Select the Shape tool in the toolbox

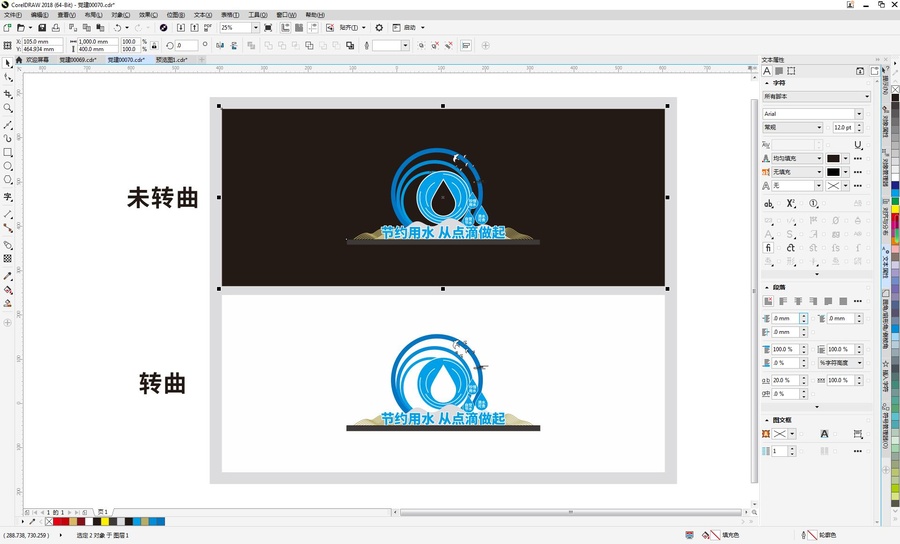[x=7, y=78]
